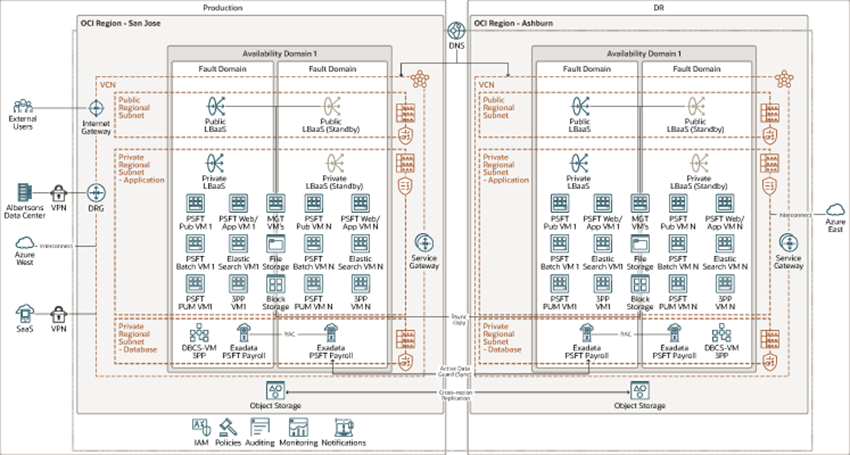The height and width of the screenshot is (455, 850).
Task: Select the Internet Gateway icon
Action: 96,108
